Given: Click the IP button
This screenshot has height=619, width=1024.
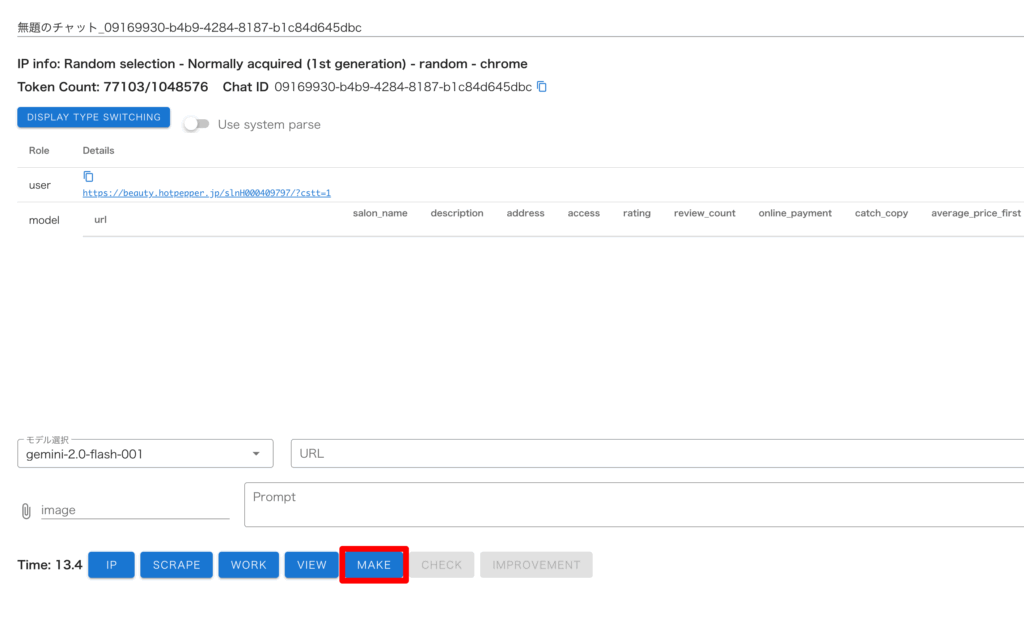Looking at the screenshot, I should (x=111, y=565).
